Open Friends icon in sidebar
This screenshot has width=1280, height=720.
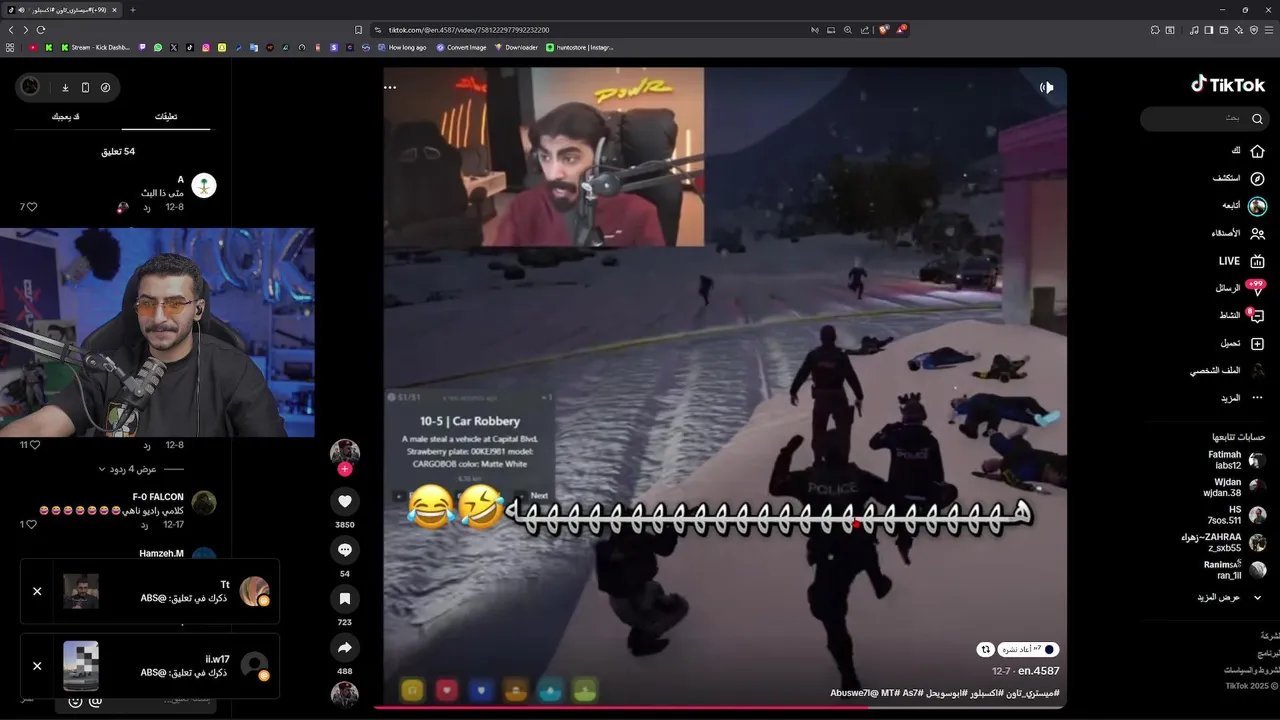tap(1258, 233)
